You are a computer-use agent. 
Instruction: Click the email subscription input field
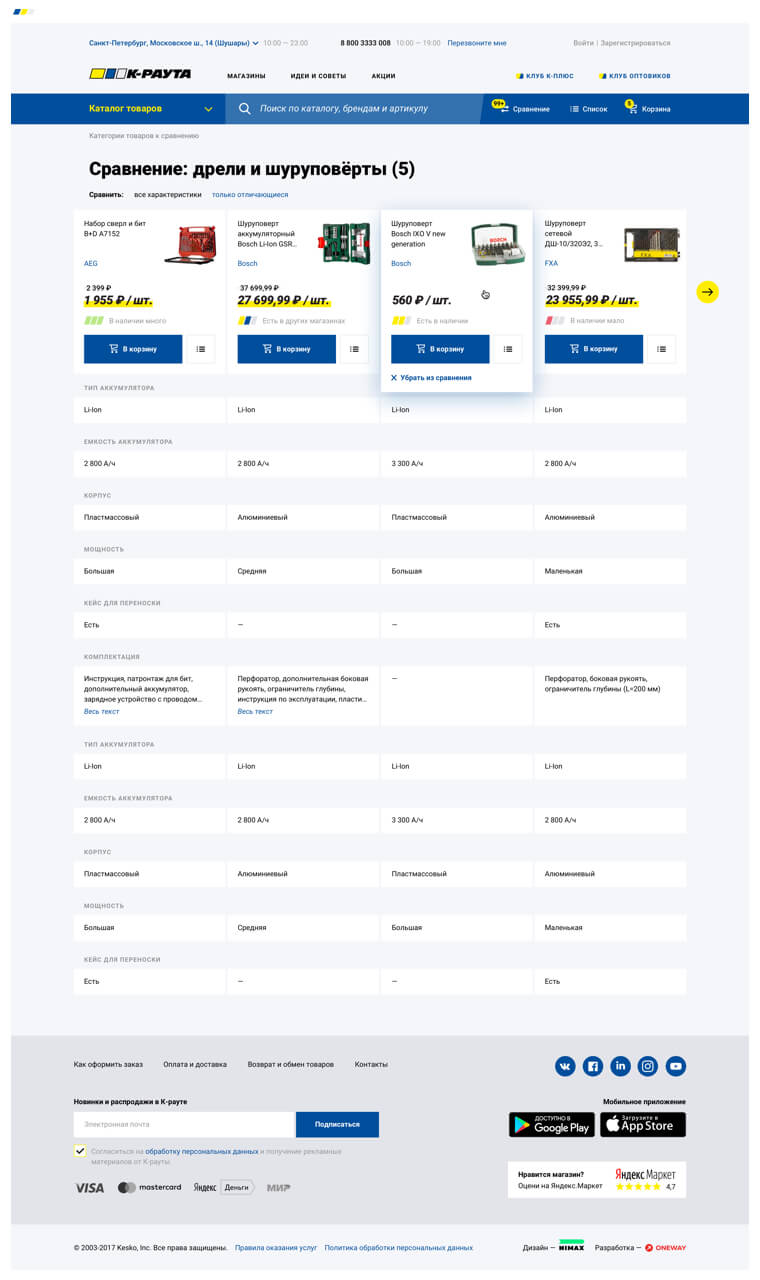[184, 1124]
